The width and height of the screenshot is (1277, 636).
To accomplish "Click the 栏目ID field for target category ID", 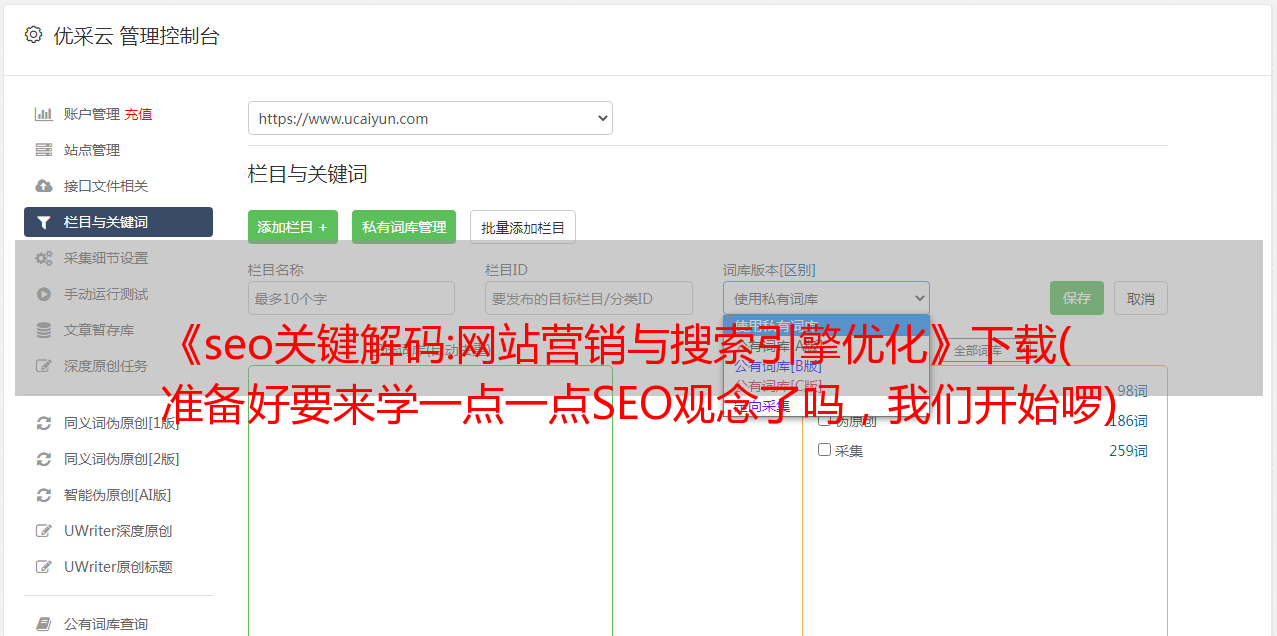I will [589, 298].
